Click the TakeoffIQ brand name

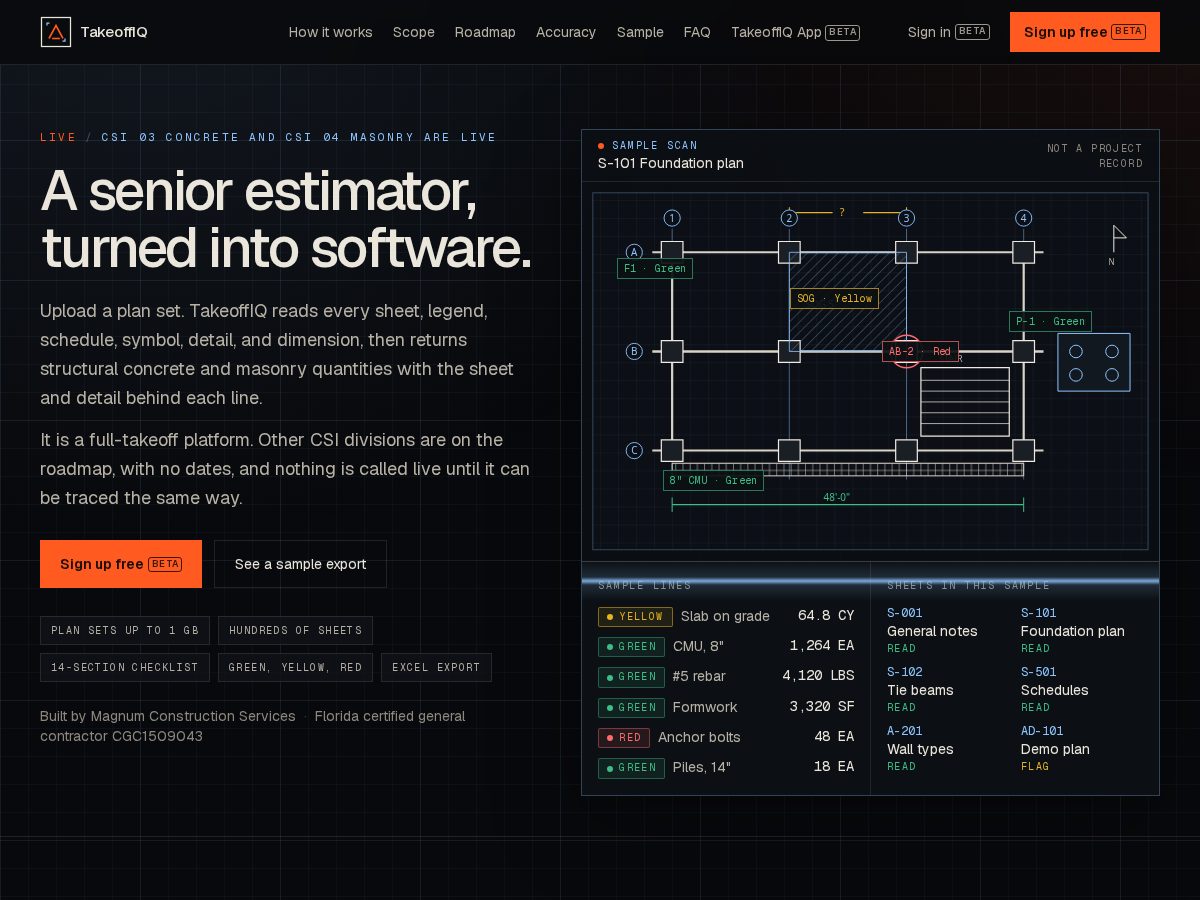114,32
